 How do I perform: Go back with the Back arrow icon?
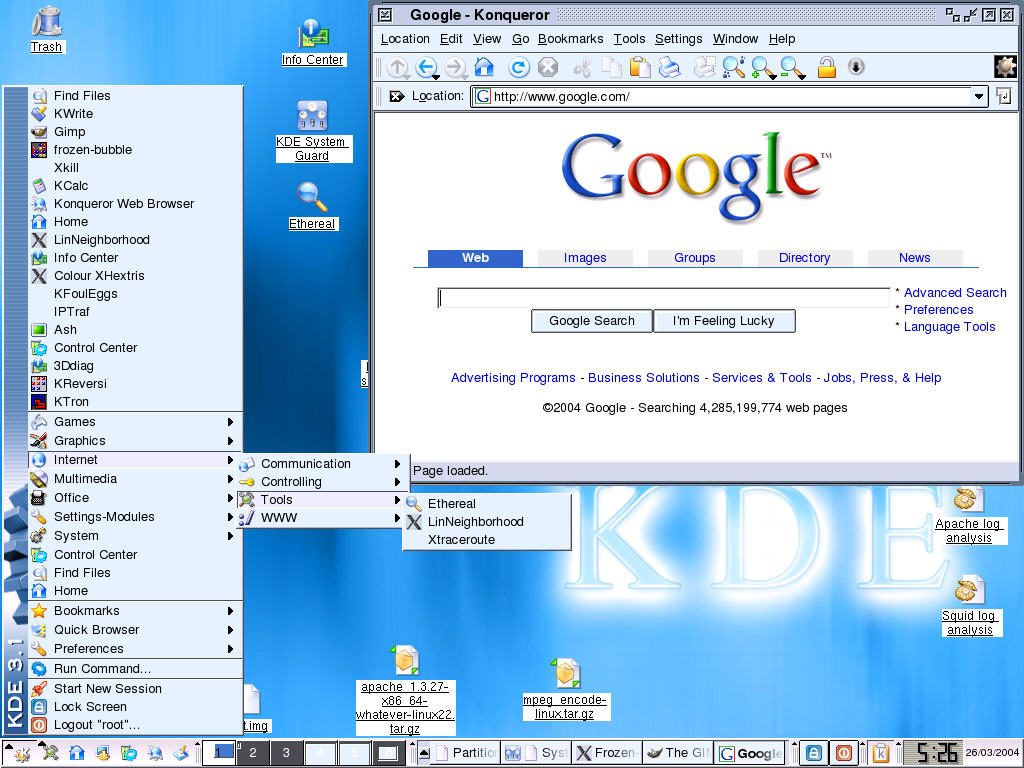tap(426, 67)
